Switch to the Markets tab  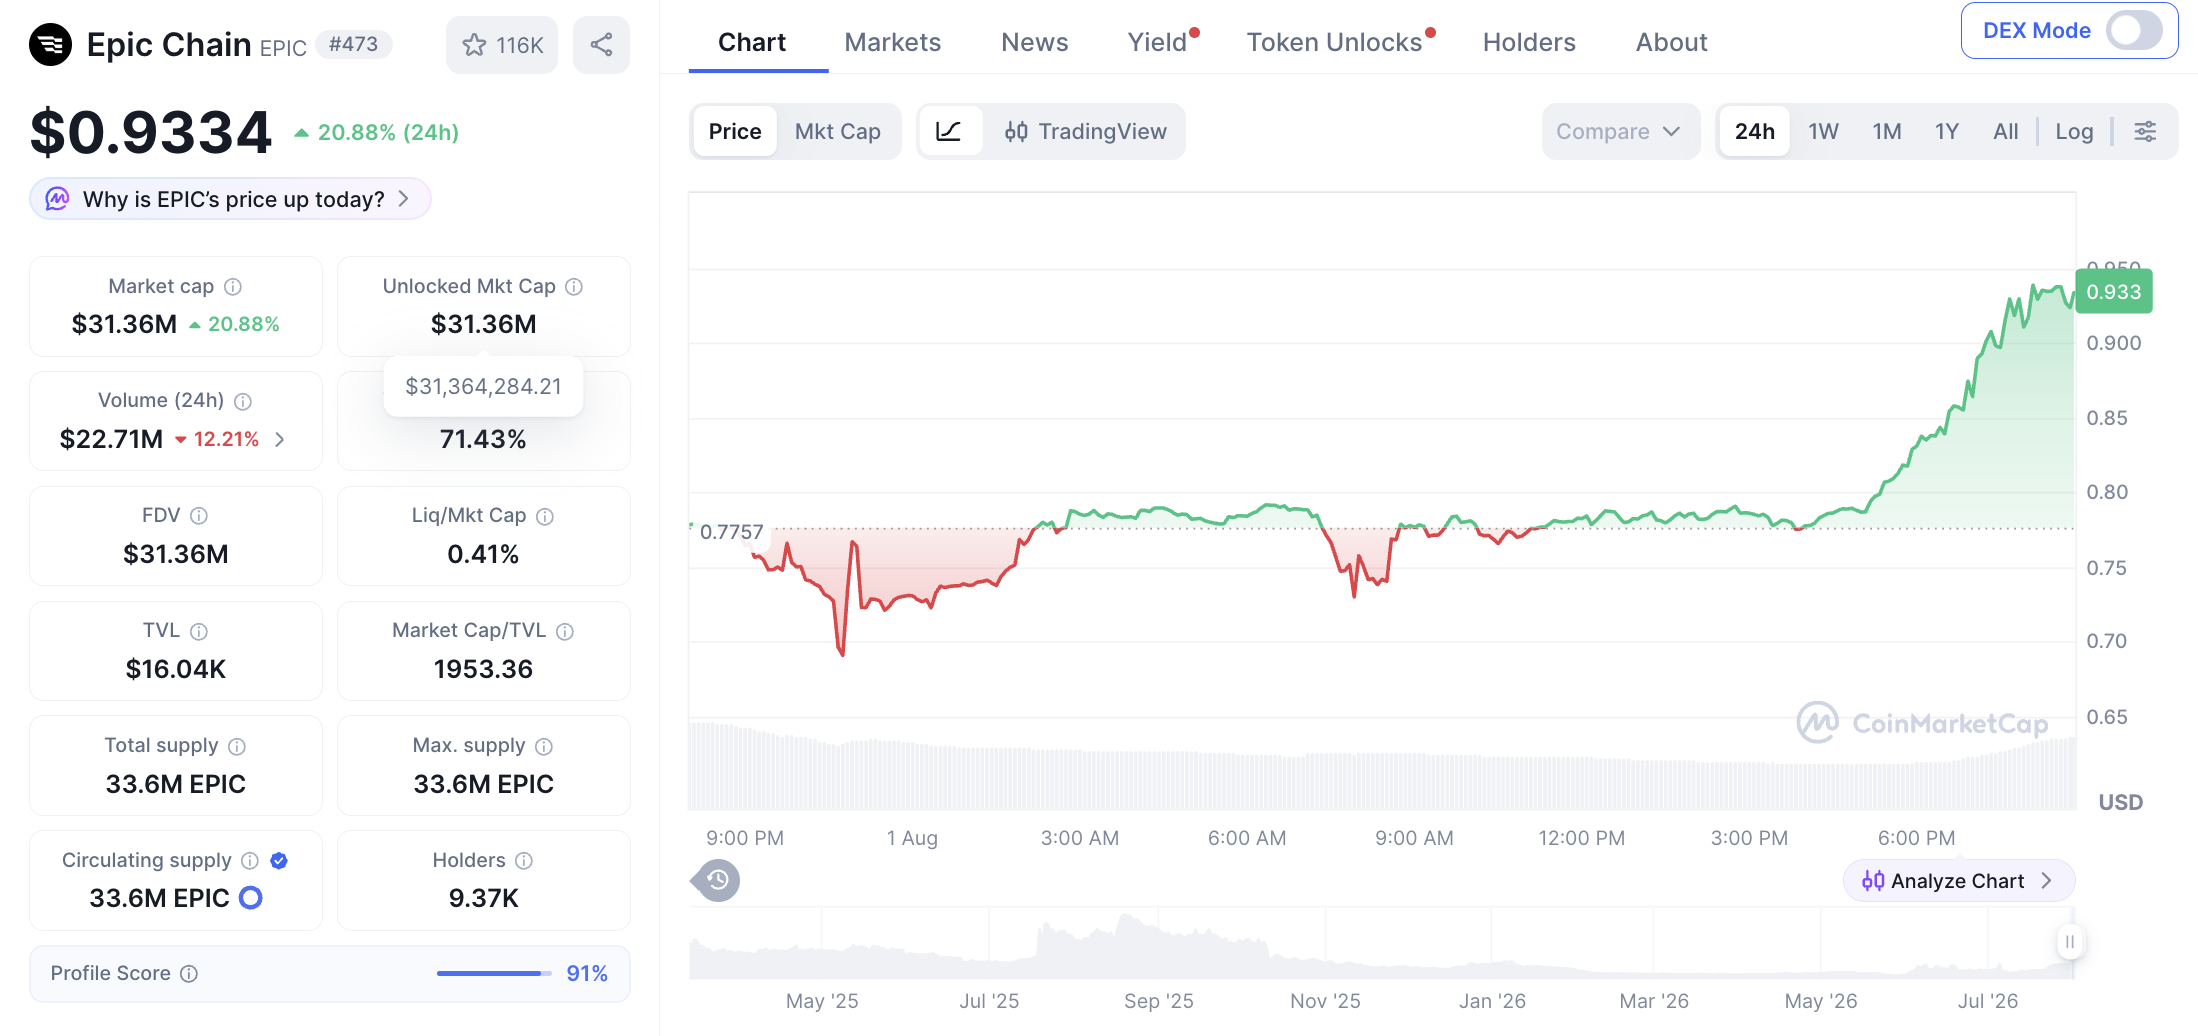click(x=892, y=42)
